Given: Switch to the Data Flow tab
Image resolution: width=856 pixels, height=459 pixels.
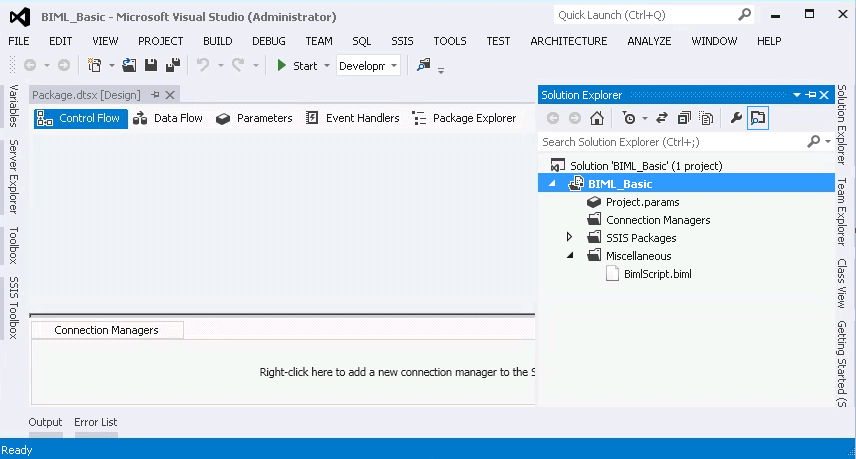Looking at the screenshot, I should pyautogui.click(x=168, y=118).
